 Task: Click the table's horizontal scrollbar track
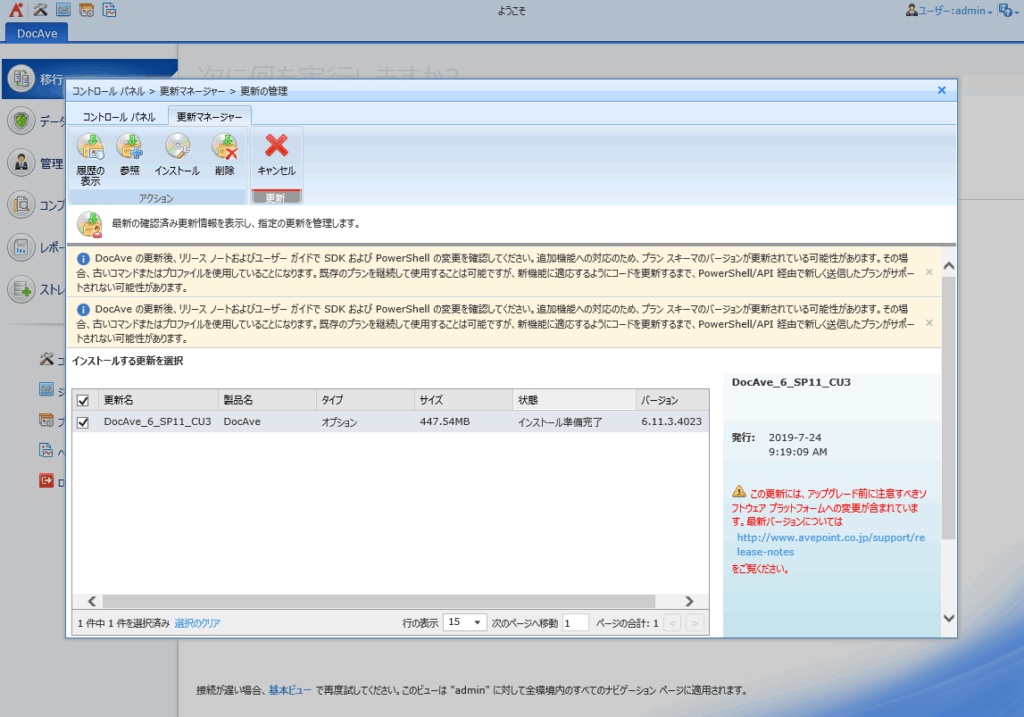(x=379, y=601)
